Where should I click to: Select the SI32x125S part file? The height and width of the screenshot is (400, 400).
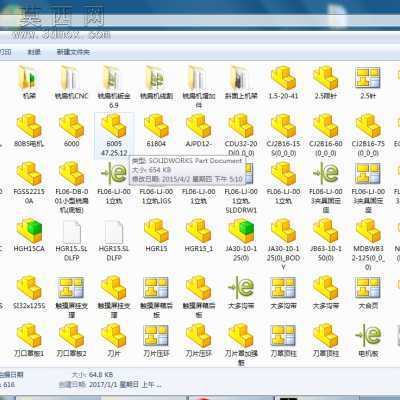[x=29, y=292]
